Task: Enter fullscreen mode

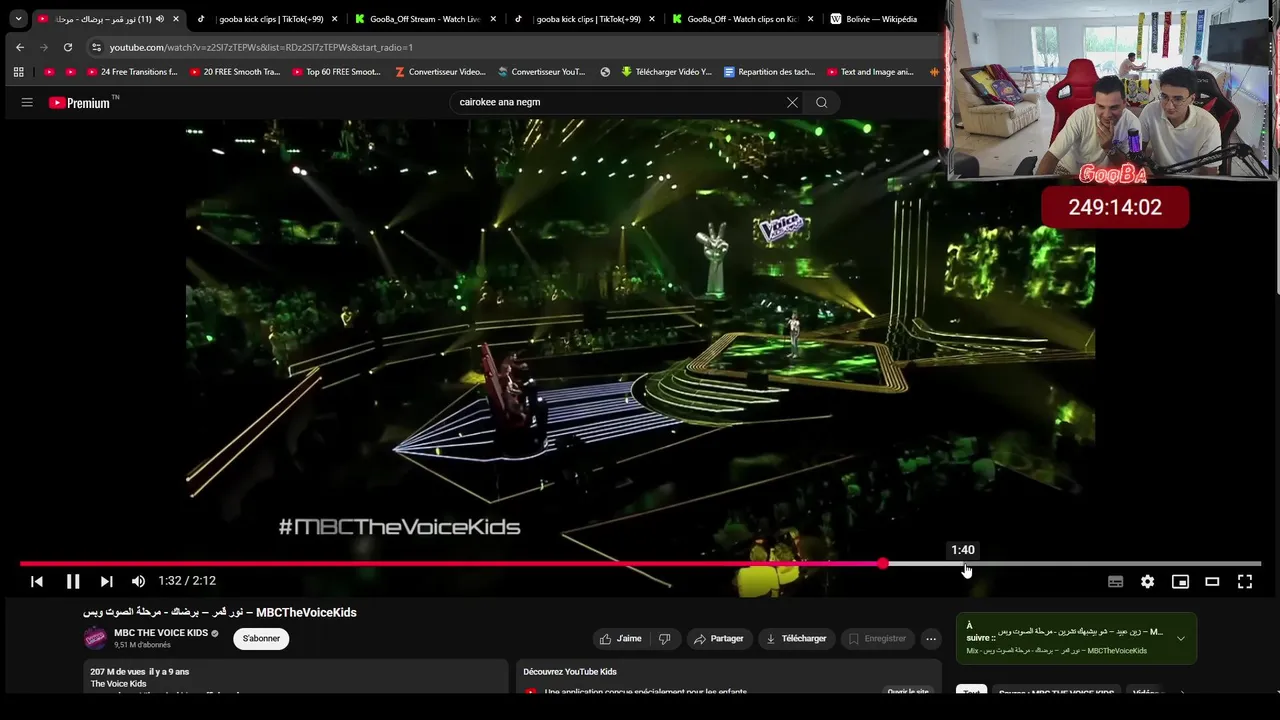Action: pyautogui.click(x=1245, y=581)
